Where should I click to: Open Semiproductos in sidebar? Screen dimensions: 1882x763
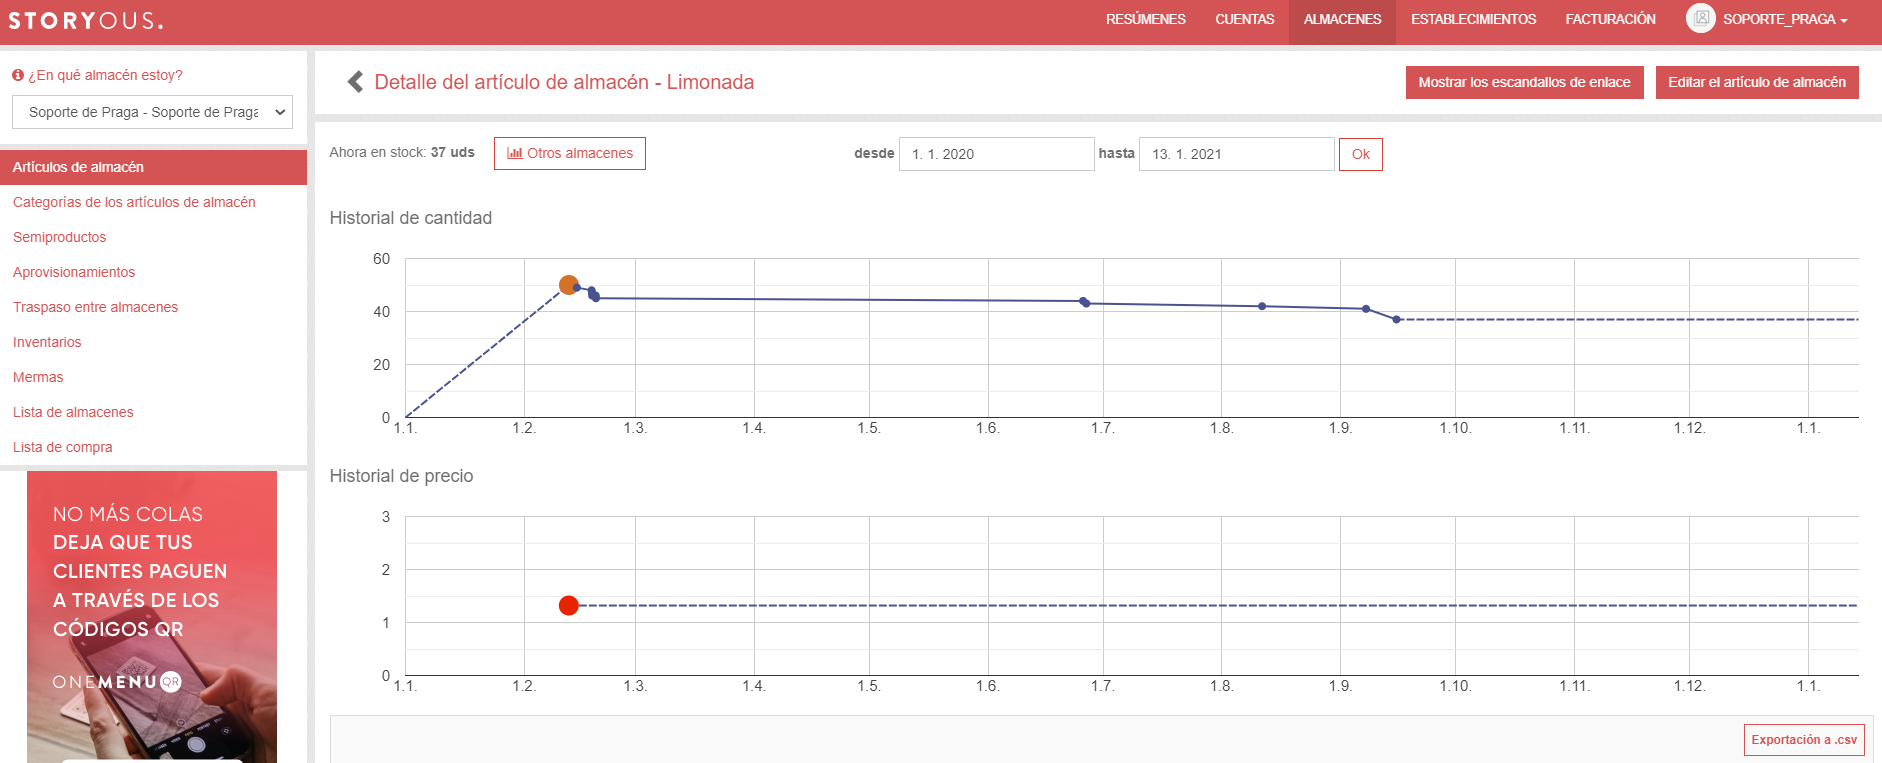click(x=59, y=237)
